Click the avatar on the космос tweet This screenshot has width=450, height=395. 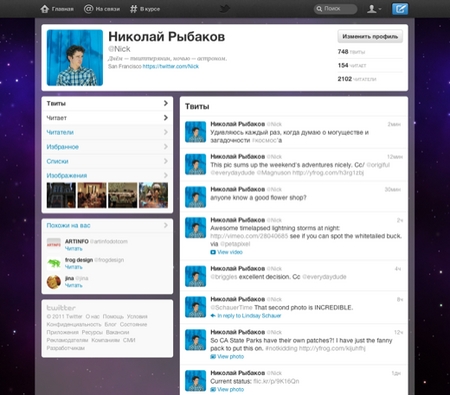pyautogui.click(x=195, y=132)
